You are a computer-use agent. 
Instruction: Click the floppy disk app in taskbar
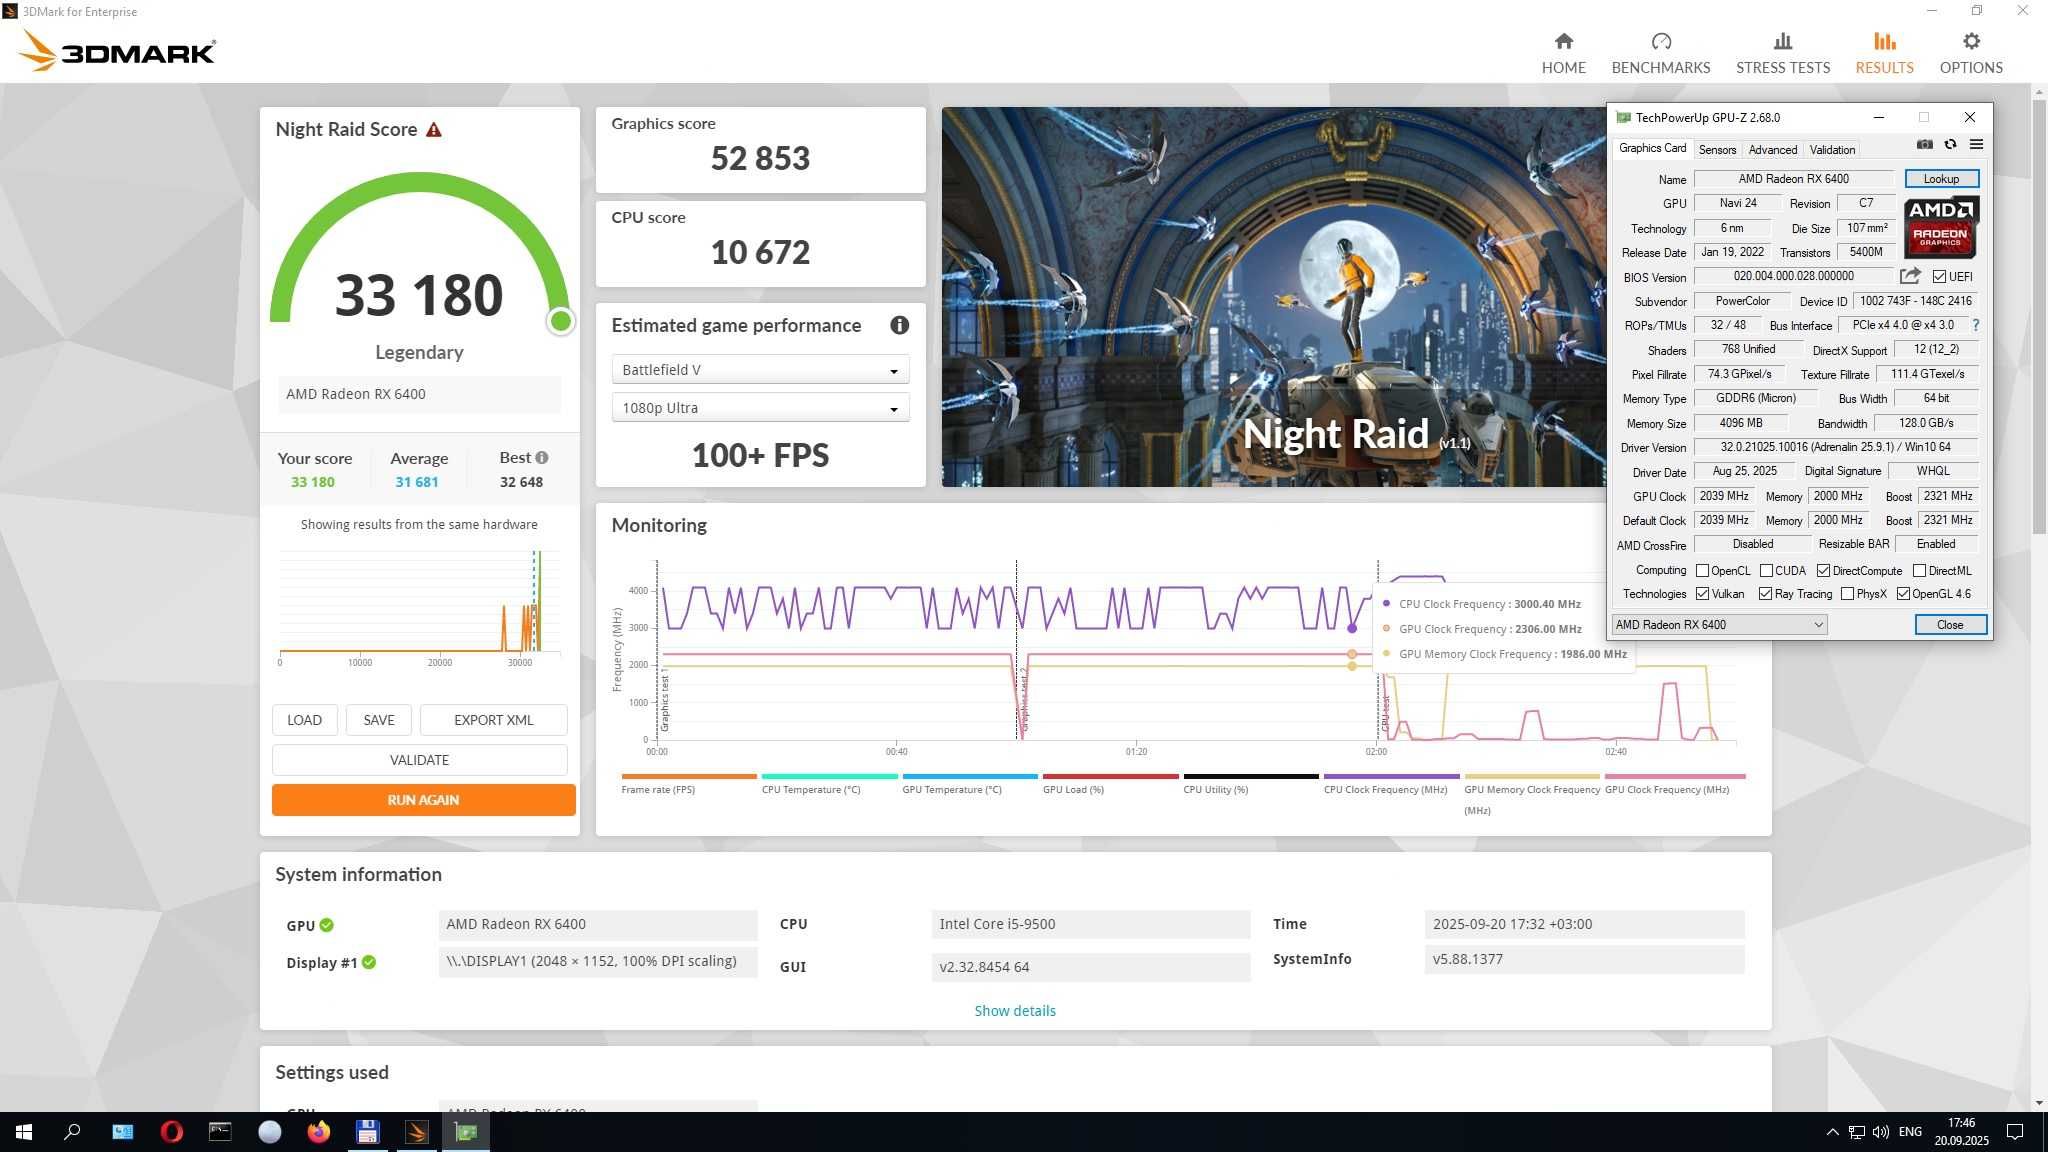tap(367, 1132)
